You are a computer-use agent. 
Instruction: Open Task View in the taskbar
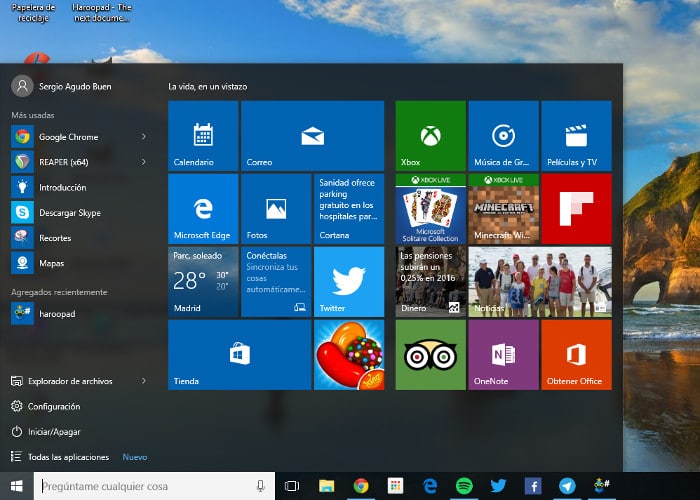292,486
